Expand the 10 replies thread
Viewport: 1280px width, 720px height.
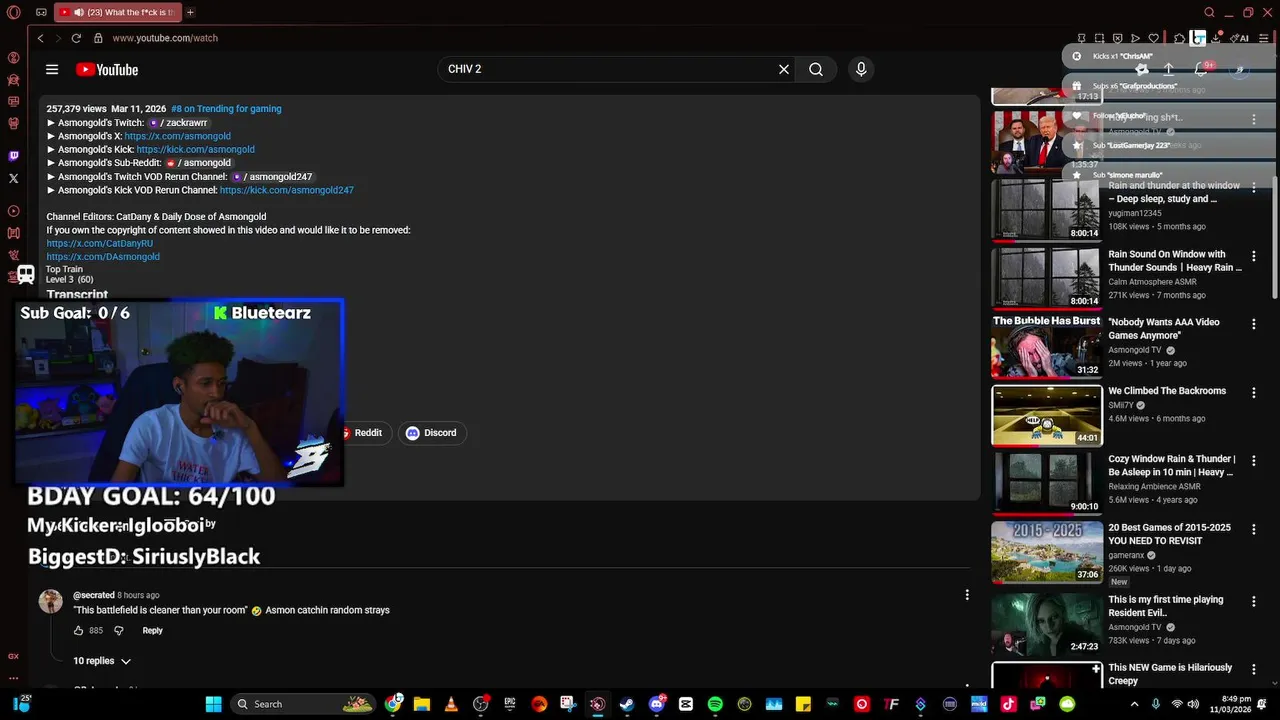pos(102,661)
